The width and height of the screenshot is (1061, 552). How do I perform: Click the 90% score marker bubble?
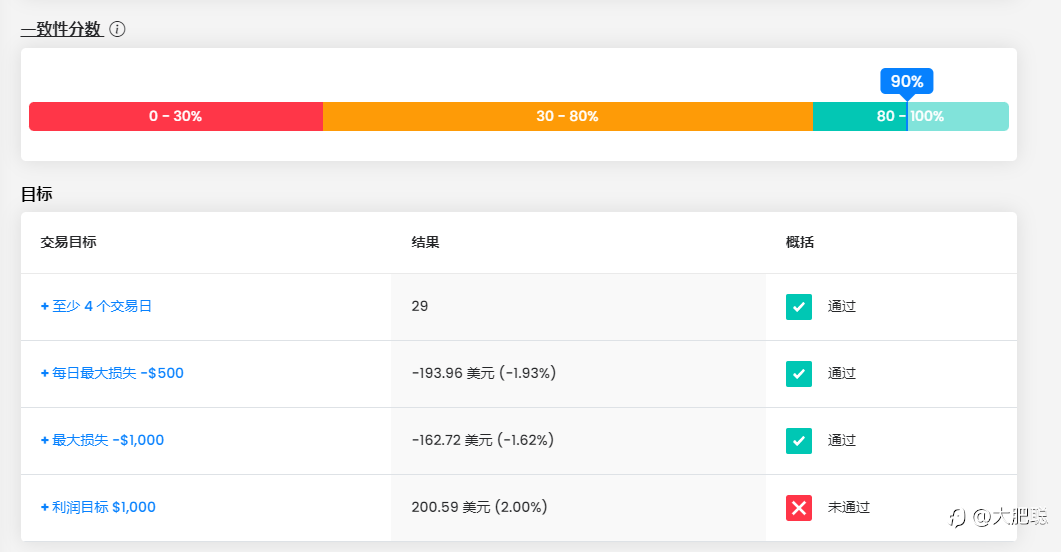[x=907, y=81]
